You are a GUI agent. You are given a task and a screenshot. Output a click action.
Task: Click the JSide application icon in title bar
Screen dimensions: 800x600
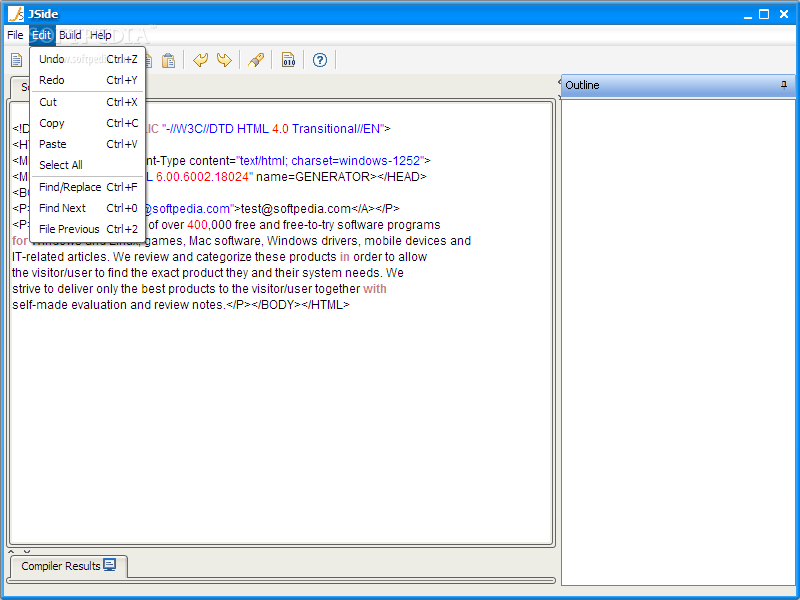(15, 14)
